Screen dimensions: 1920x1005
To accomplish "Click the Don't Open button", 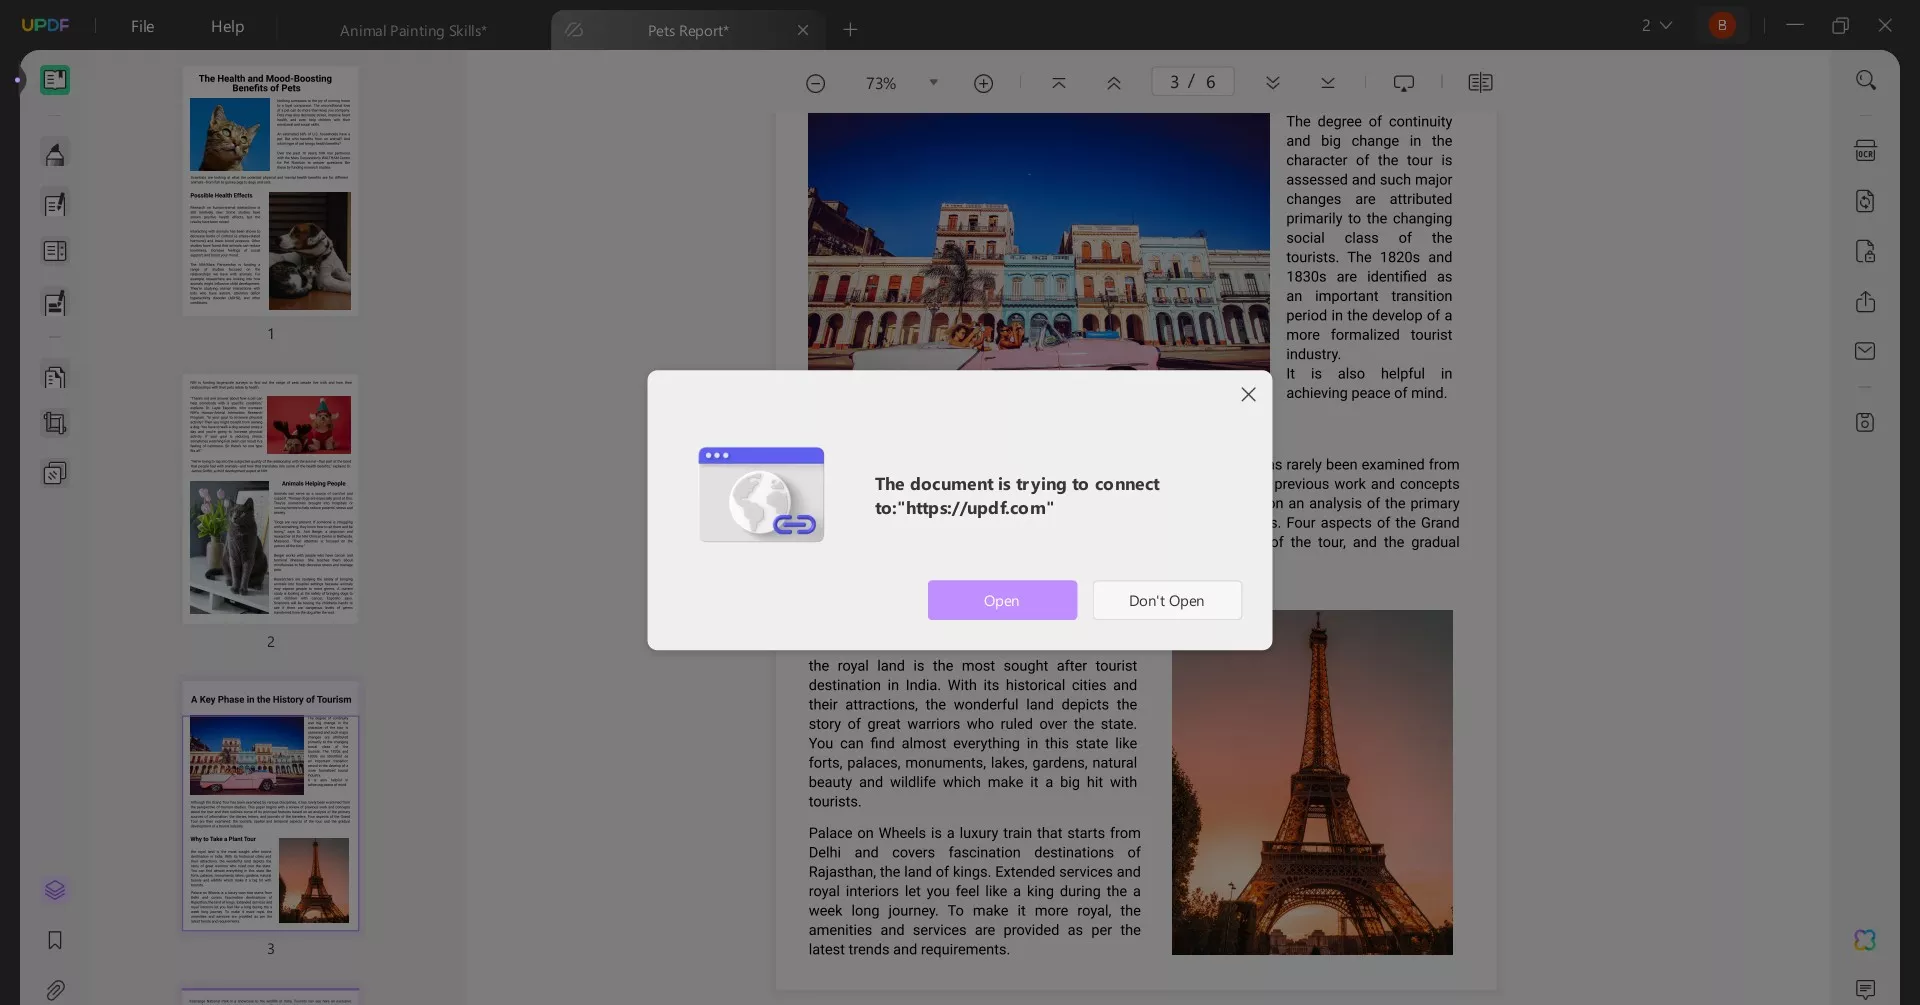I will (1167, 600).
